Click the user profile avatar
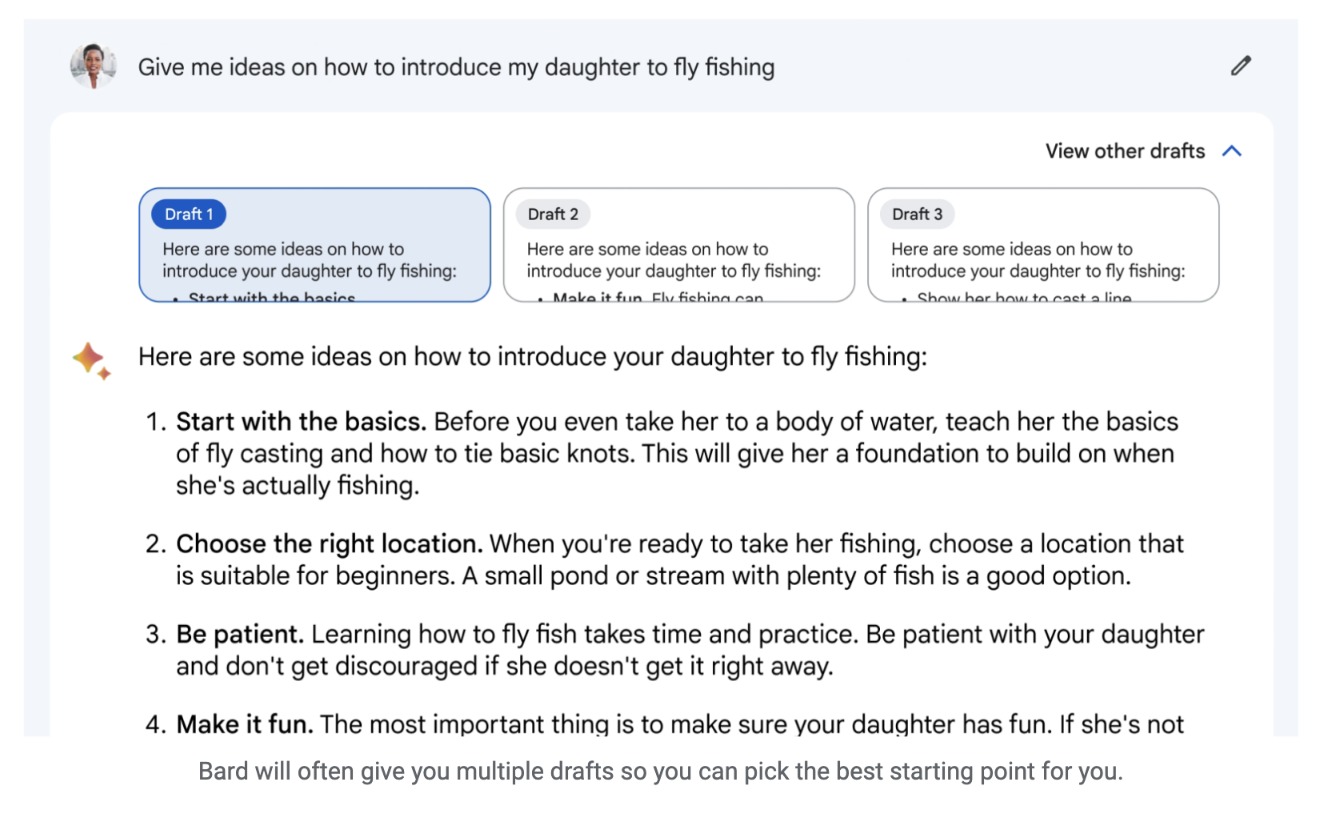Screen dimensions: 1320x818 (93, 66)
